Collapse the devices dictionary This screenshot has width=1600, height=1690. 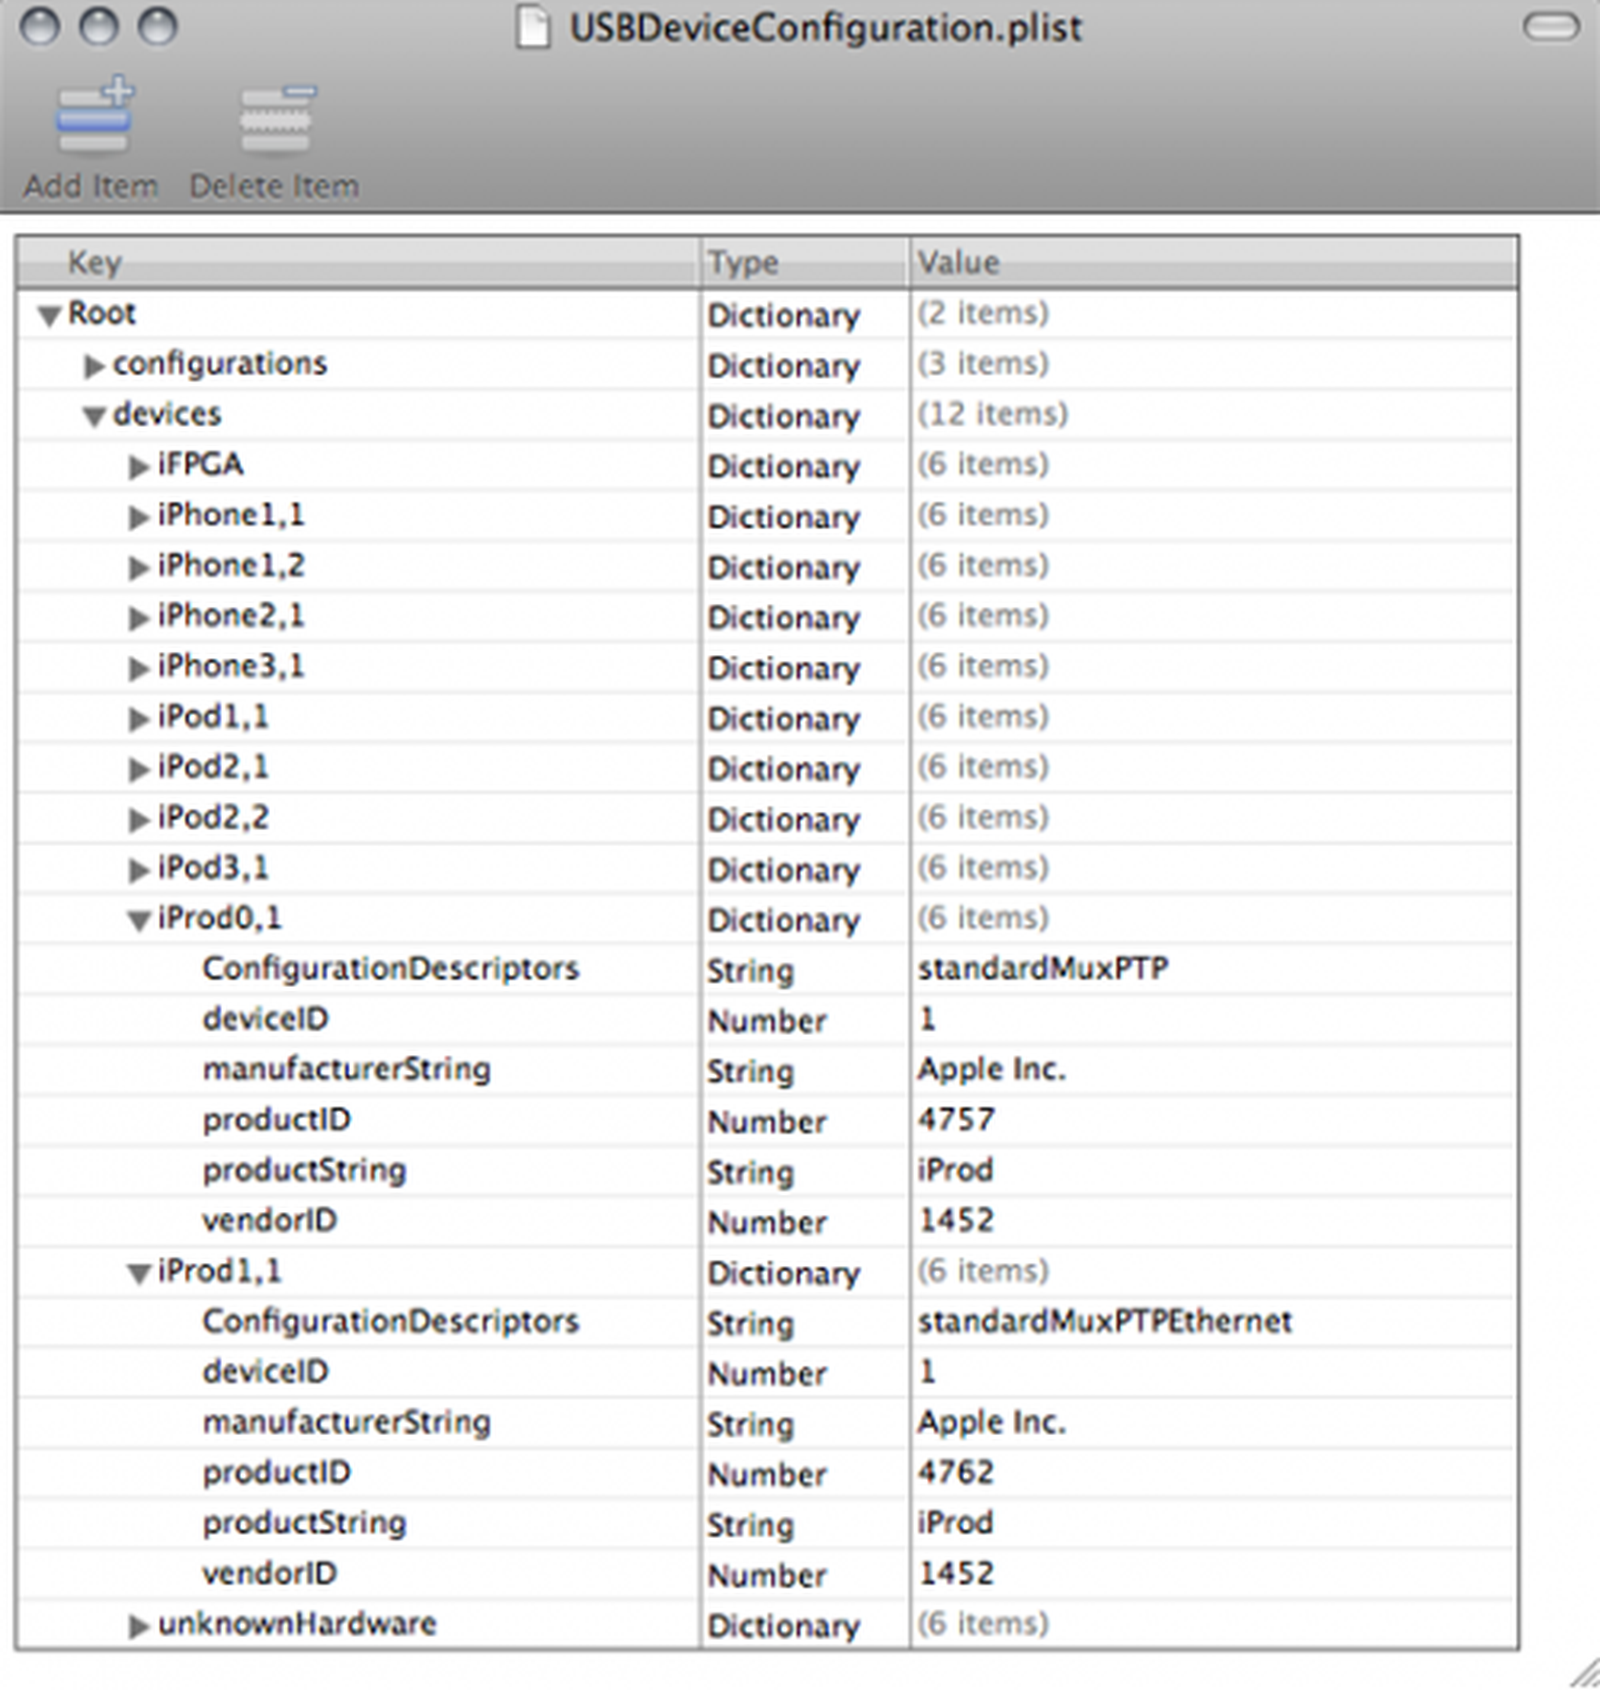click(94, 417)
